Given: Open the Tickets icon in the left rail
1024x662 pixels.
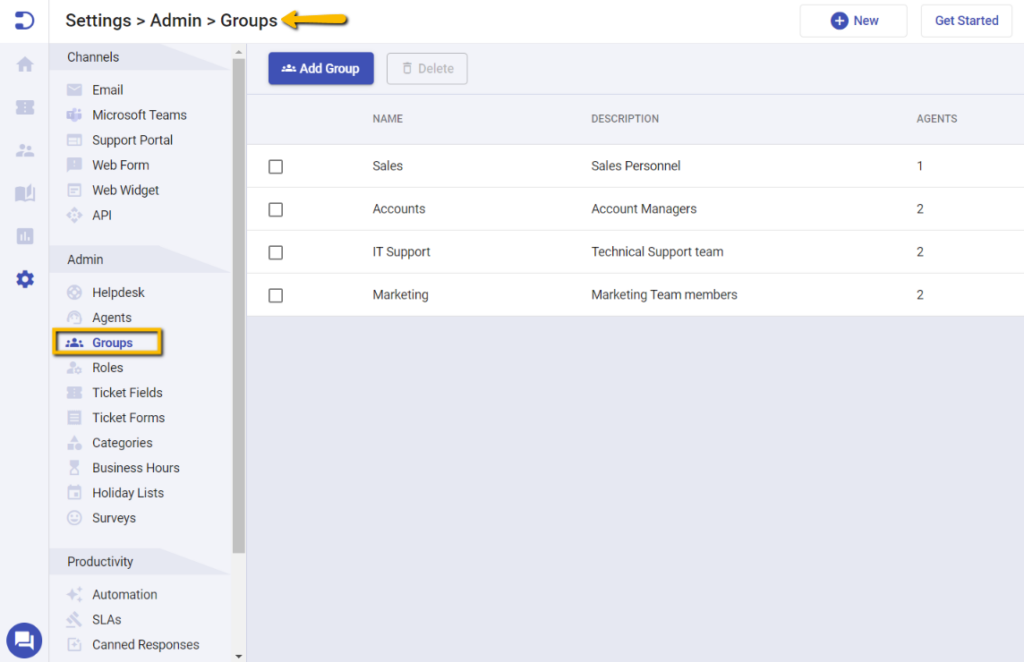Looking at the screenshot, I should (25, 107).
